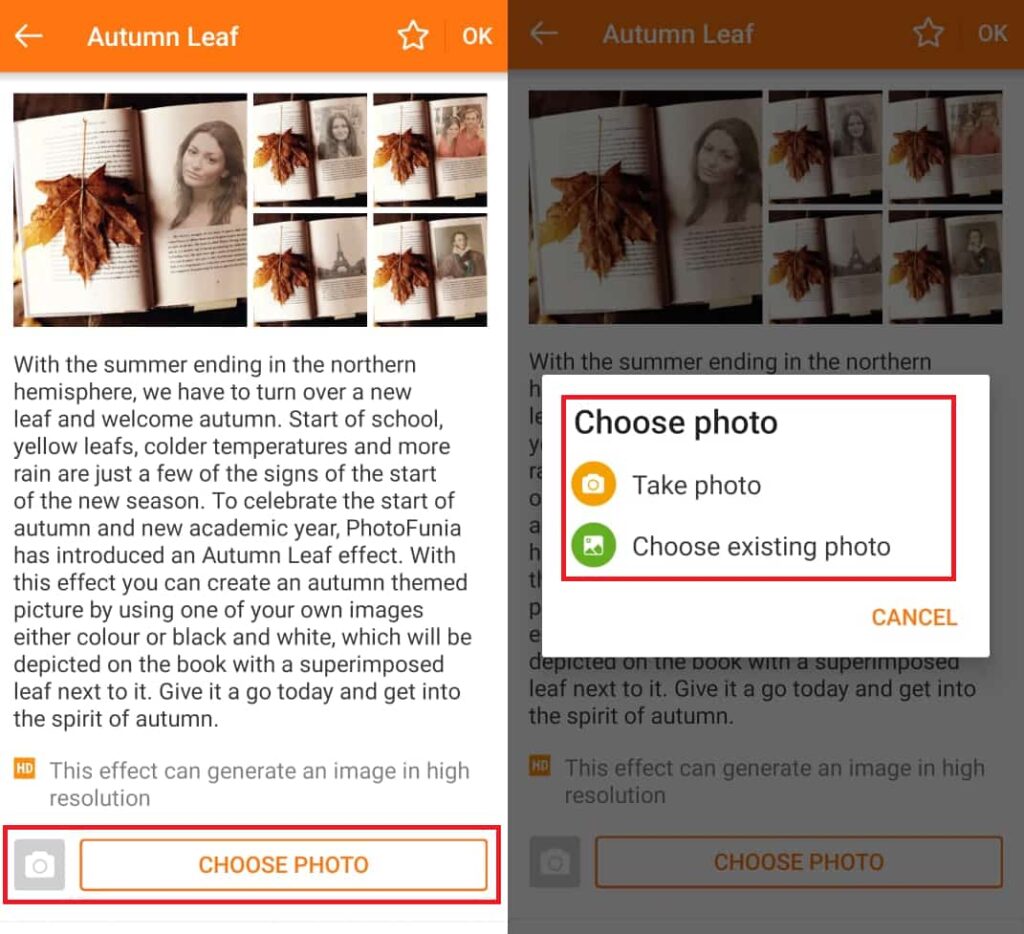The width and height of the screenshot is (1024, 934).
Task: Tap the dimmed back arrow on right screen
Action: point(544,33)
